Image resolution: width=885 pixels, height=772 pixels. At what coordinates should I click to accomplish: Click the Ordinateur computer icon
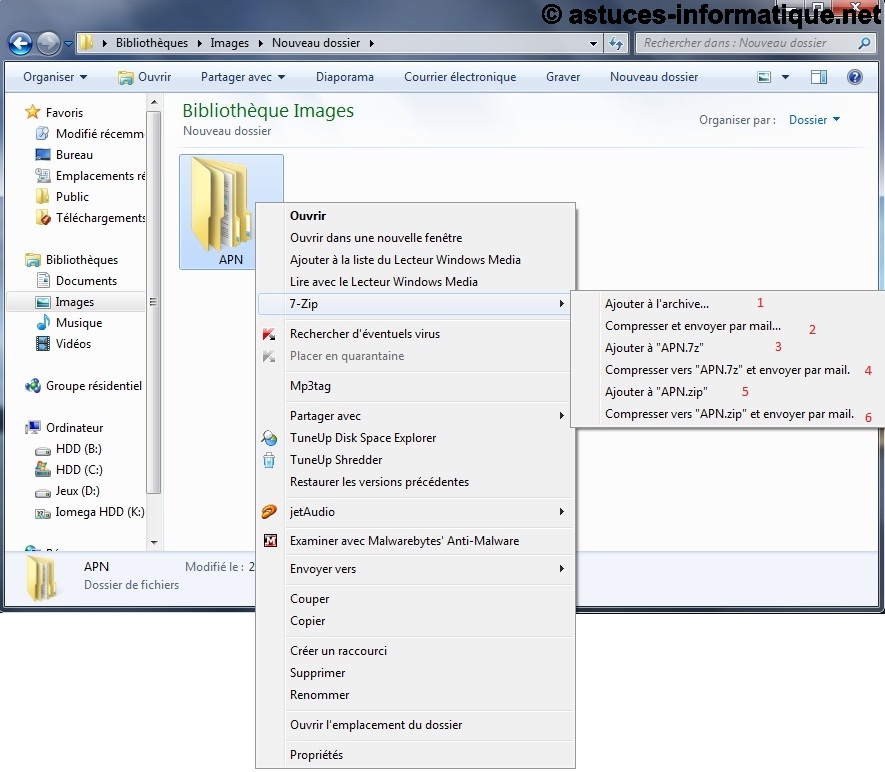pos(33,428)
